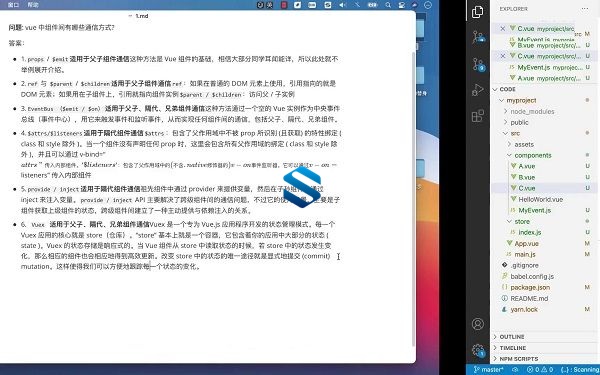This screenshot has width=600, height=375.
Task: Open macOS menu bar search (Spotlight) icon
Action: (x=388, y=5)
